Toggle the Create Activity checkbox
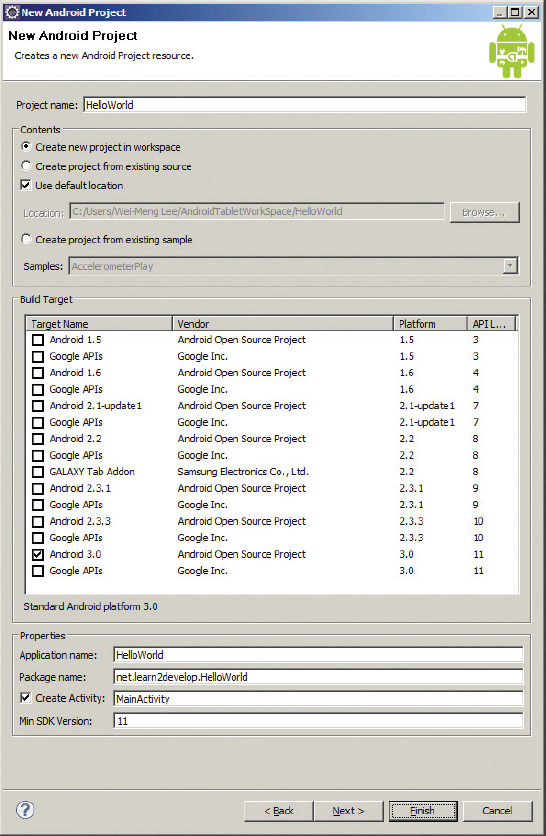 pos(26,697)
